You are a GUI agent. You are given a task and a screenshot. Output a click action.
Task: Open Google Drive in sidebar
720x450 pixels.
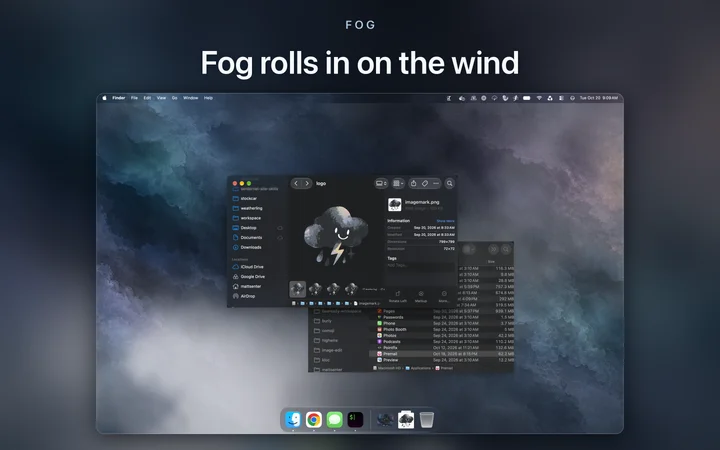click(x=248, y=276)
